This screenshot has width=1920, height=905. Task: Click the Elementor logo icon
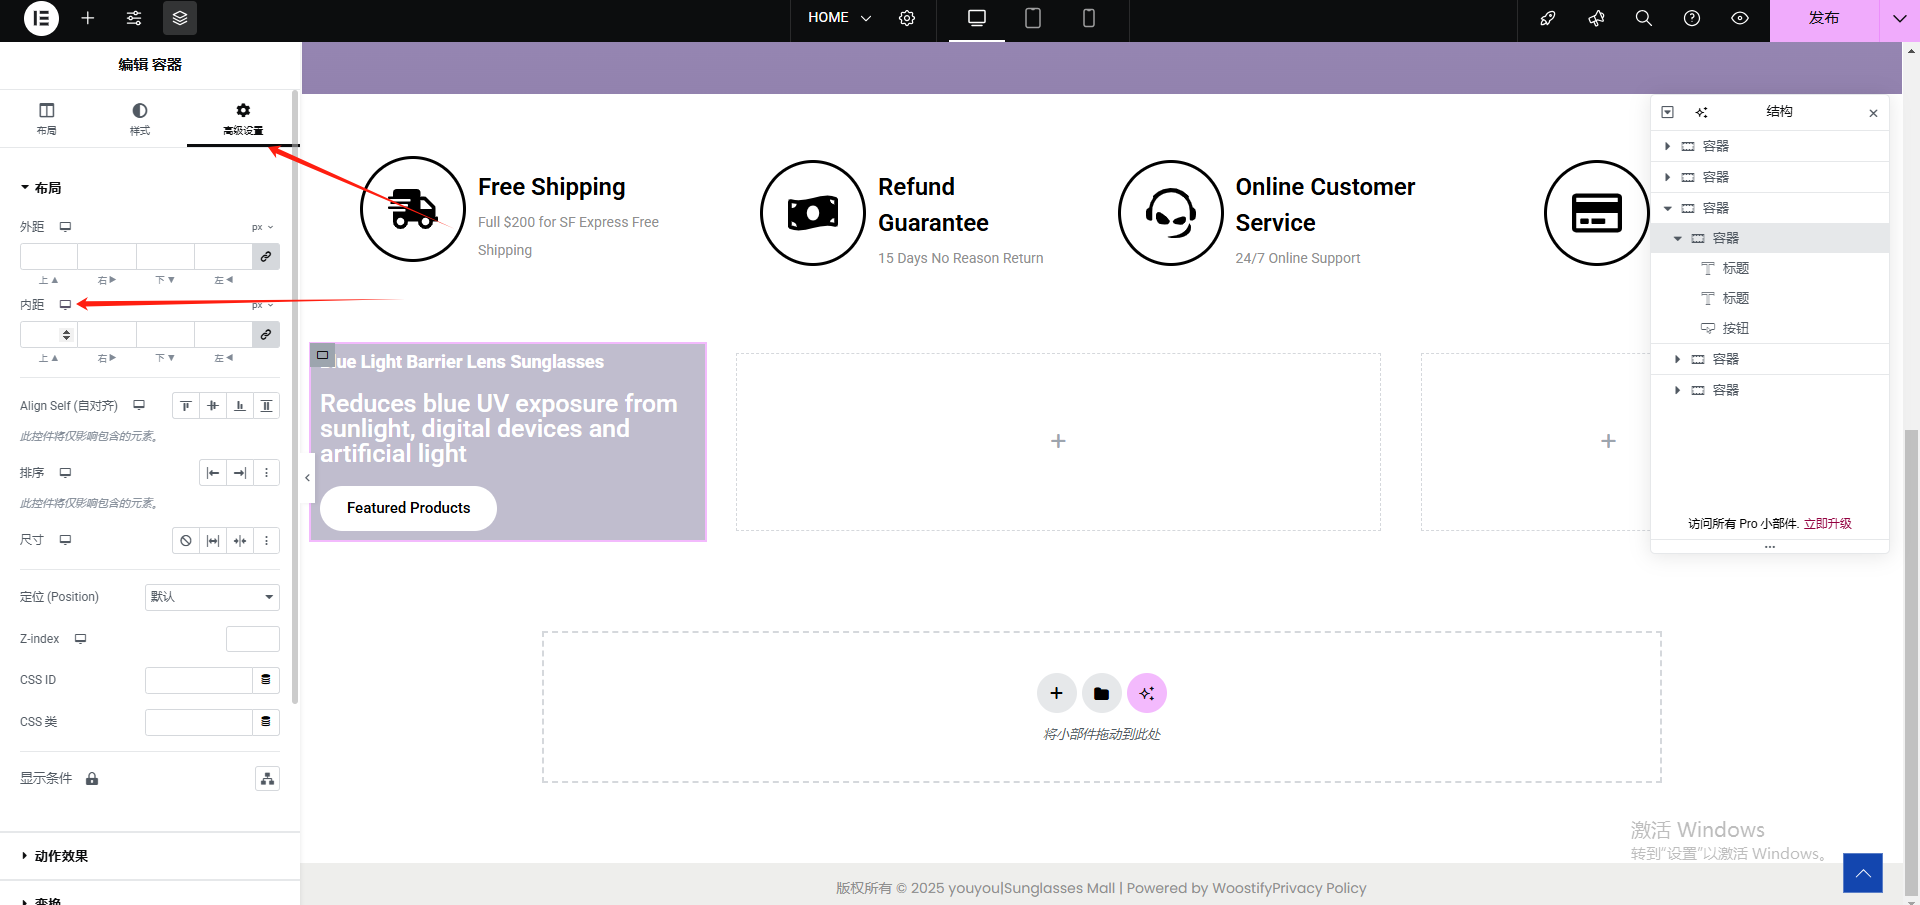coord(41,18)
